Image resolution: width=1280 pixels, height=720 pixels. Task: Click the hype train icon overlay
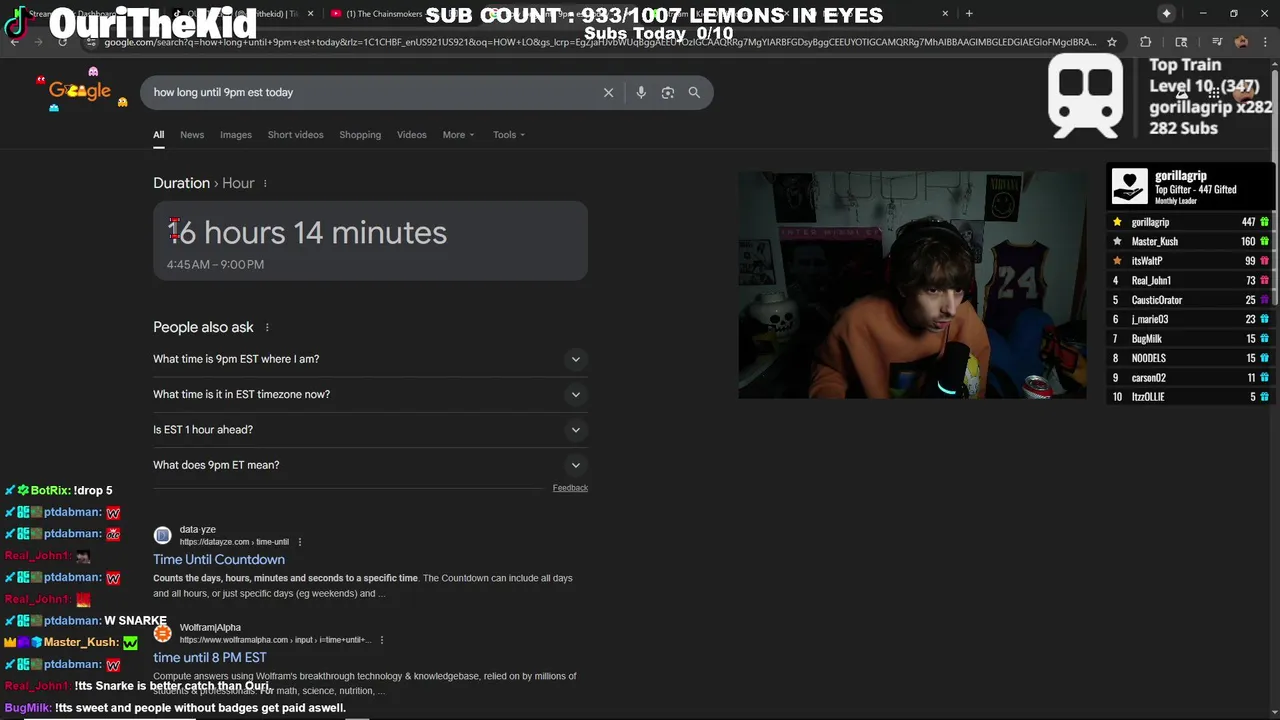[1086, 96]
